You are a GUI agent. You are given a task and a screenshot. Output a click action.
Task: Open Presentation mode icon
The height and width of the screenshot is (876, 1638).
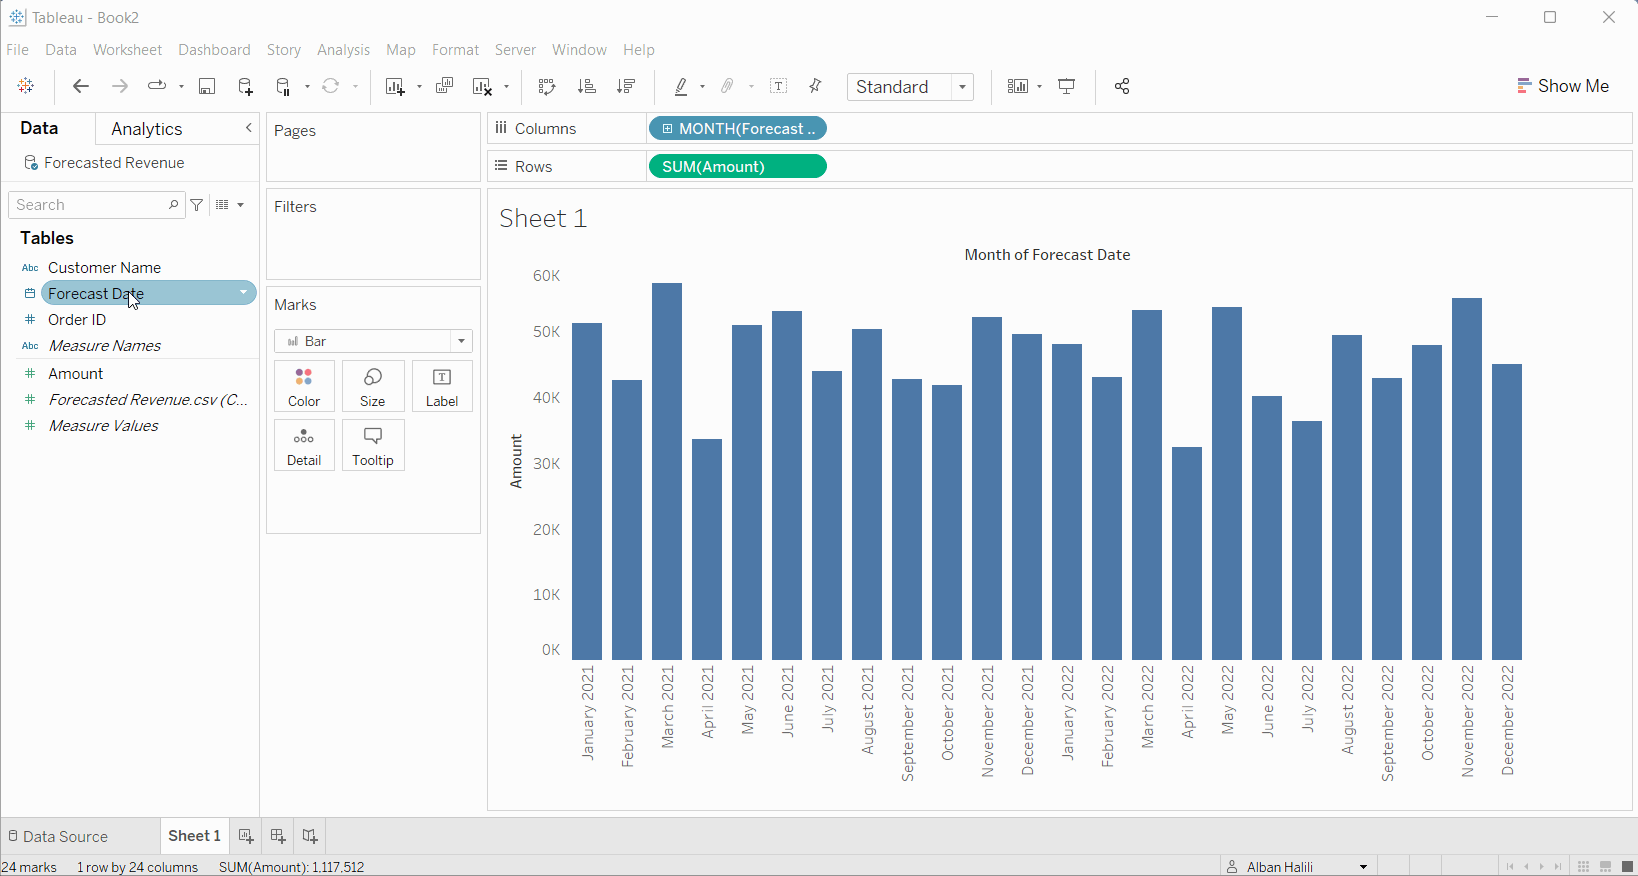pos(1067,87)
